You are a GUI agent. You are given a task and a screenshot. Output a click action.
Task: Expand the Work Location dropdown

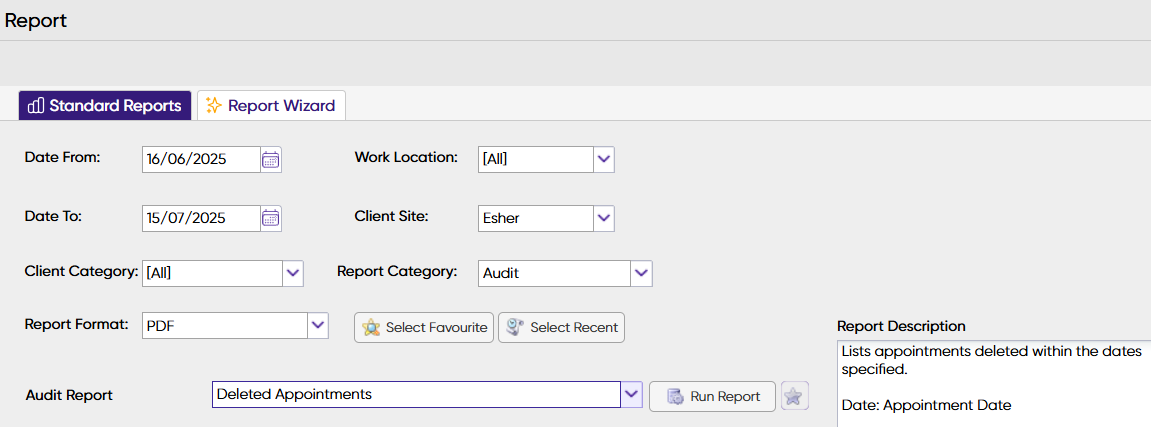pyautogui.click(x=603, y=159)
